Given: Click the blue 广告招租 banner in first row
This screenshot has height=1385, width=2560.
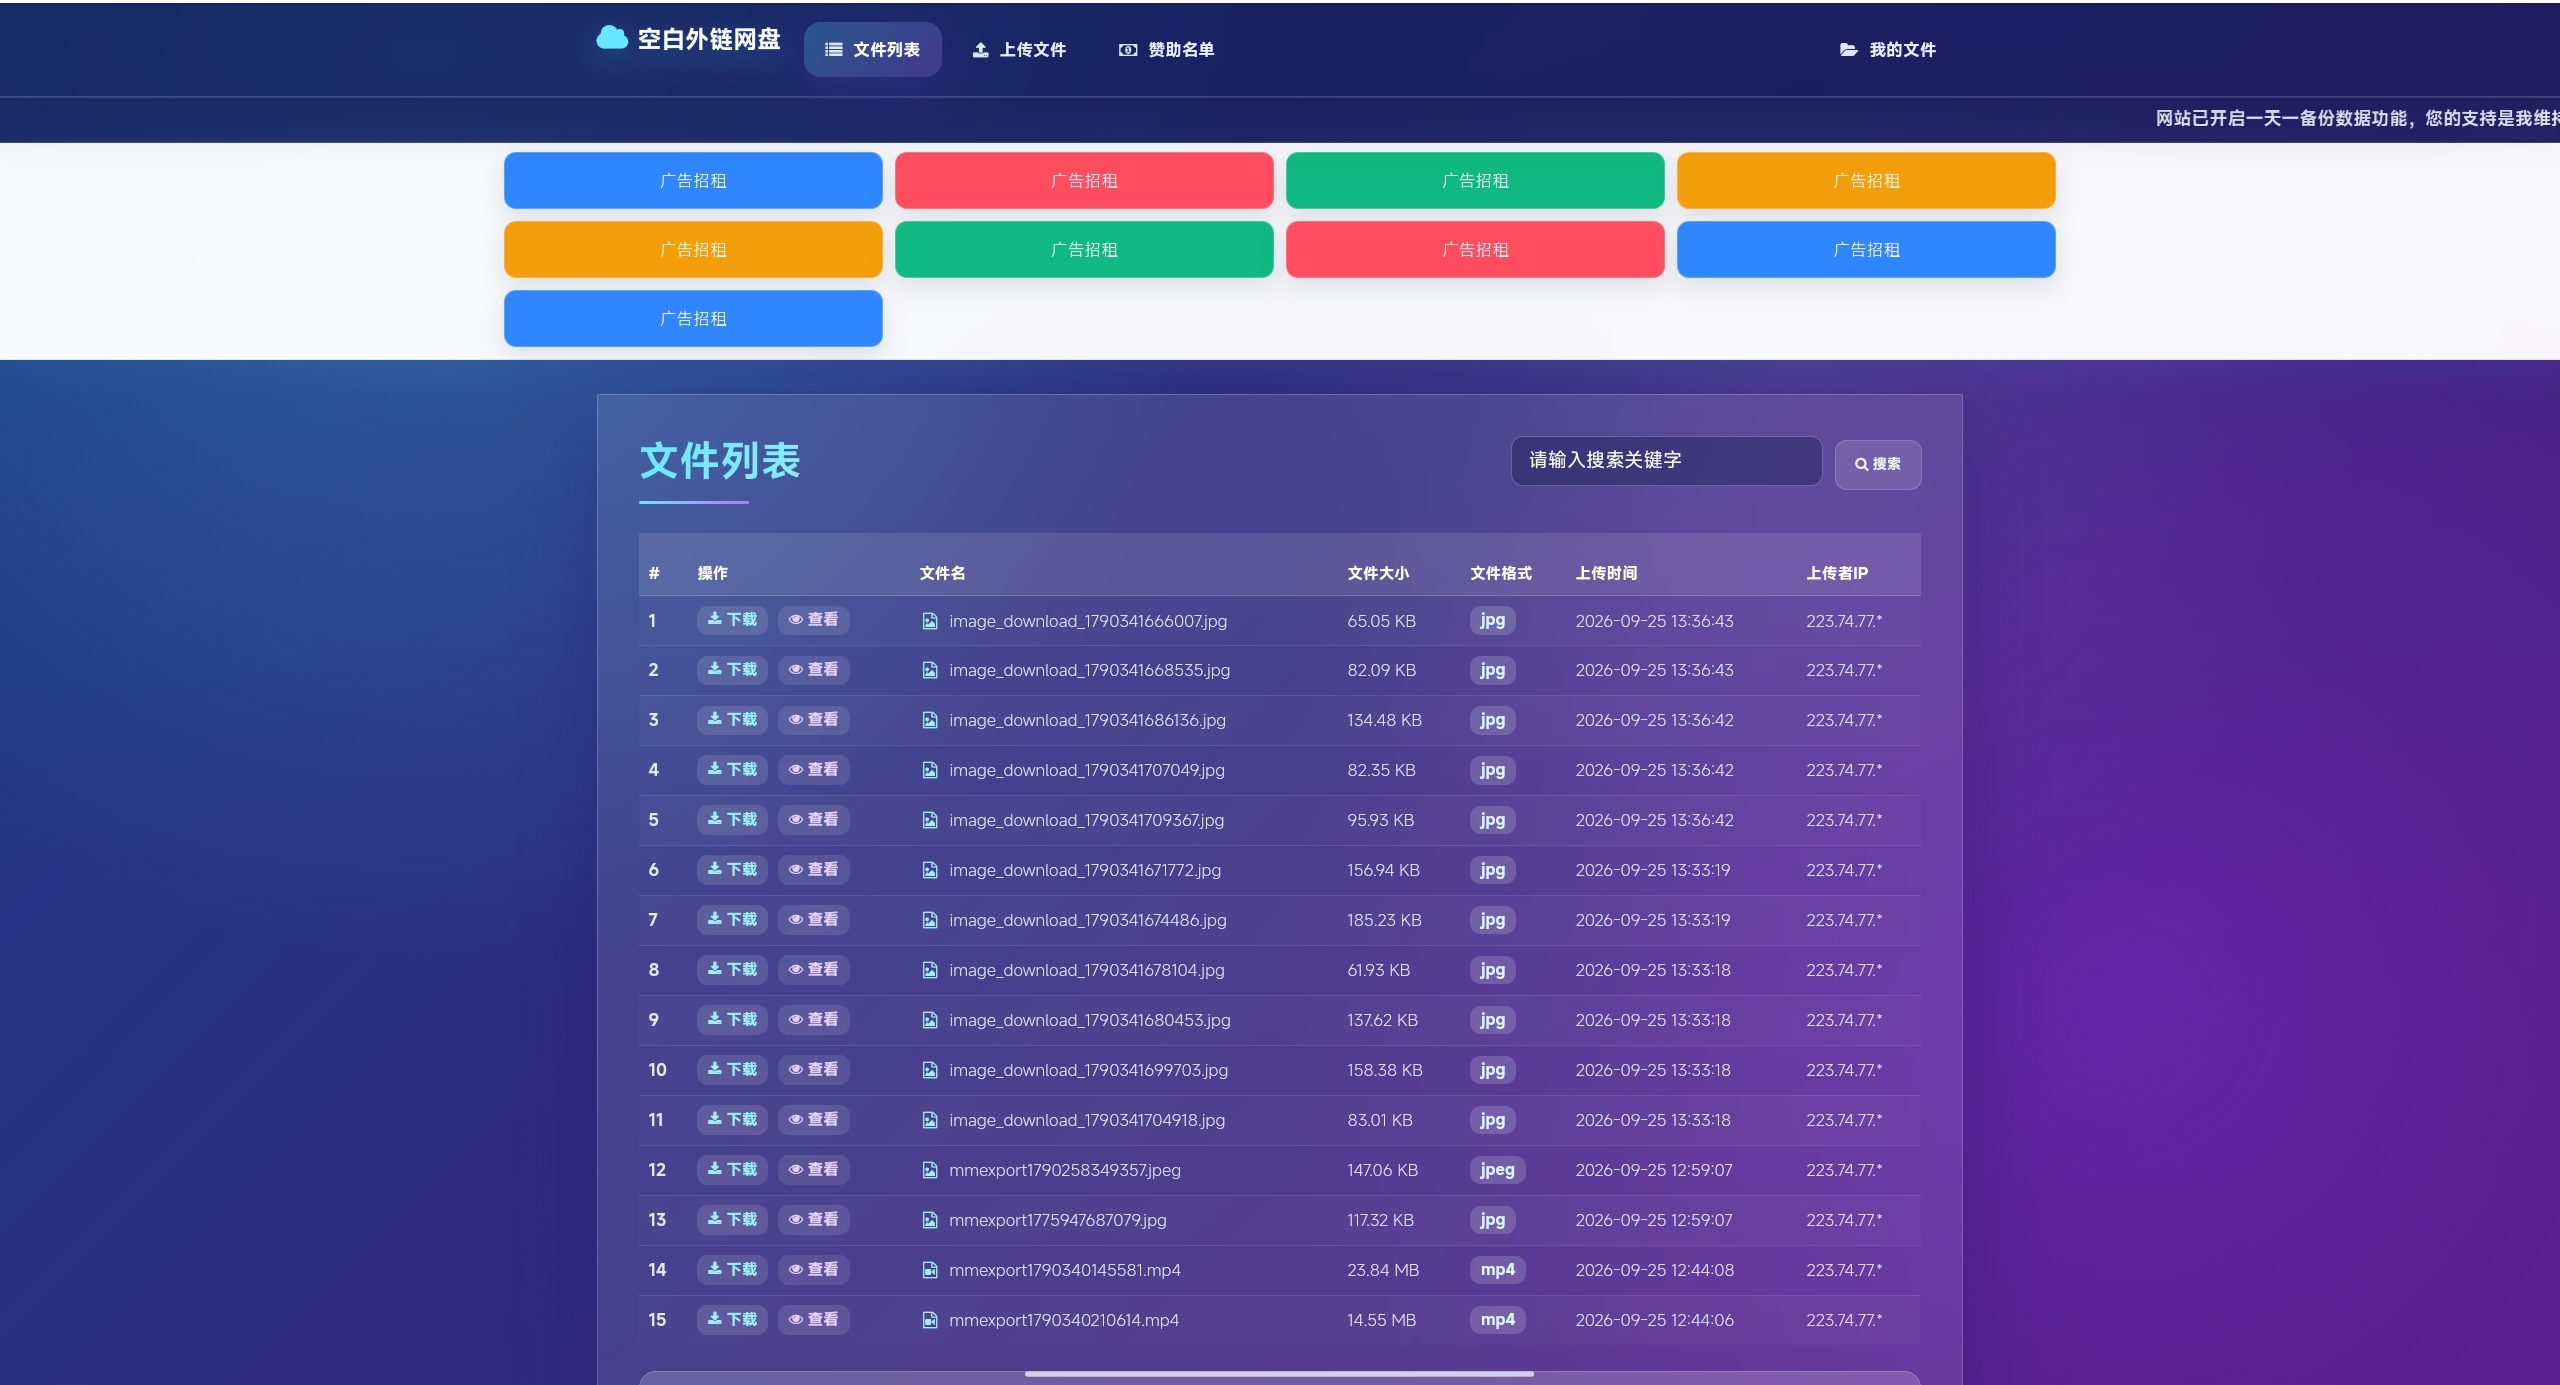Looking at the screenshot, I should [693, 180].
